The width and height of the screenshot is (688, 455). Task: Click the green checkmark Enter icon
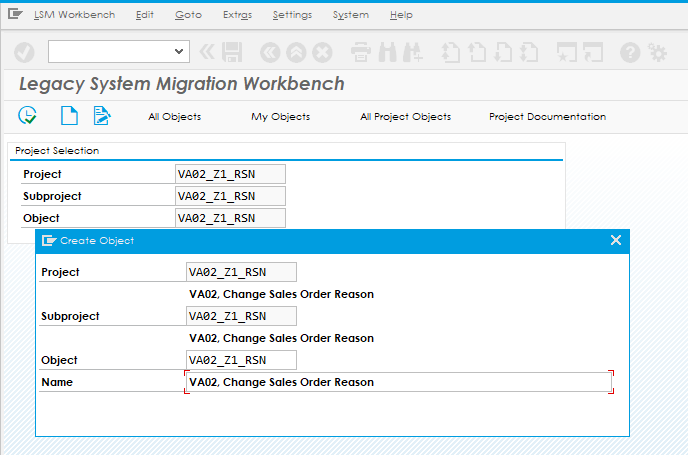25,52
